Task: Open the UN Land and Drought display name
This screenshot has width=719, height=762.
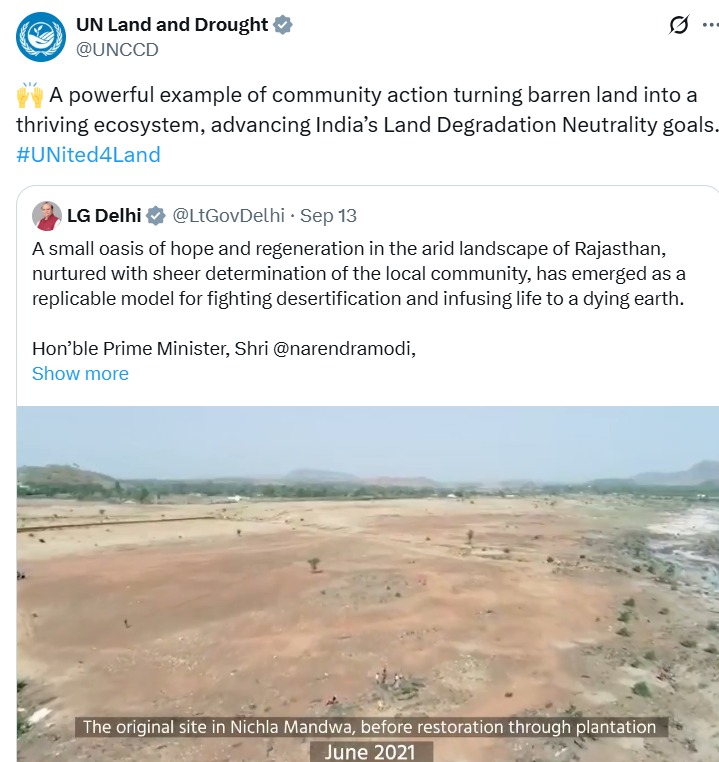Action: point(172,25)
